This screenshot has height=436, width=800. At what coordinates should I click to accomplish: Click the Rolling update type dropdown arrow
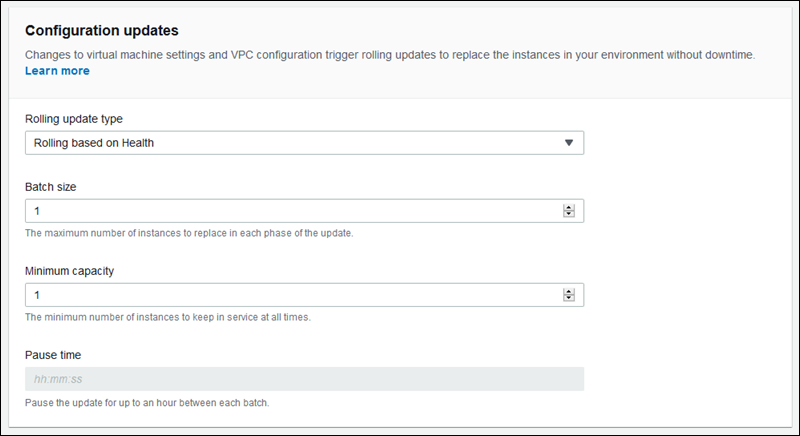click(x=568, y=143)
